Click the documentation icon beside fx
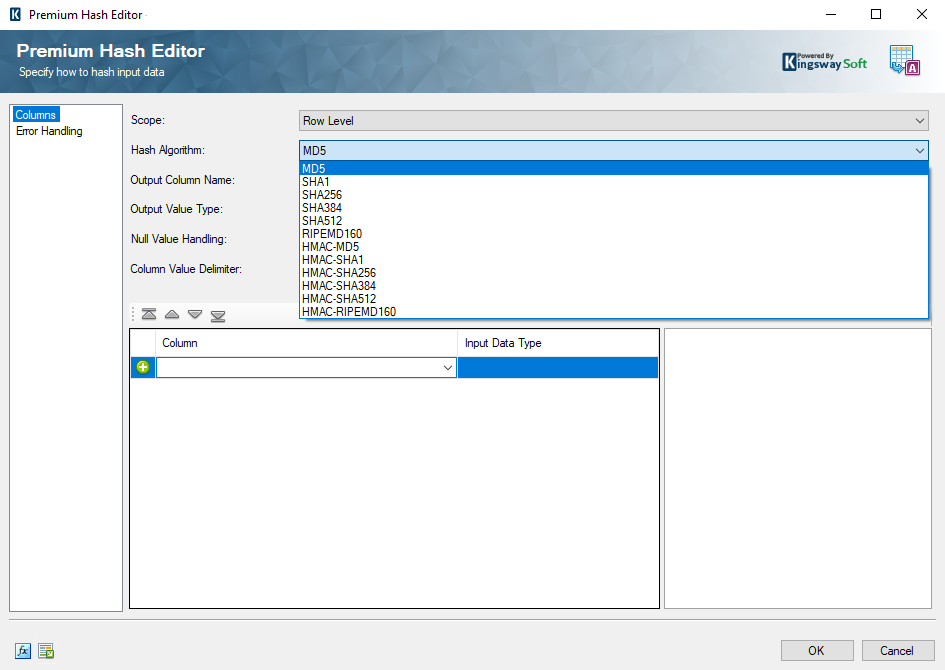The width and height of the screenshot is (945, 670). tap(46, 651)
